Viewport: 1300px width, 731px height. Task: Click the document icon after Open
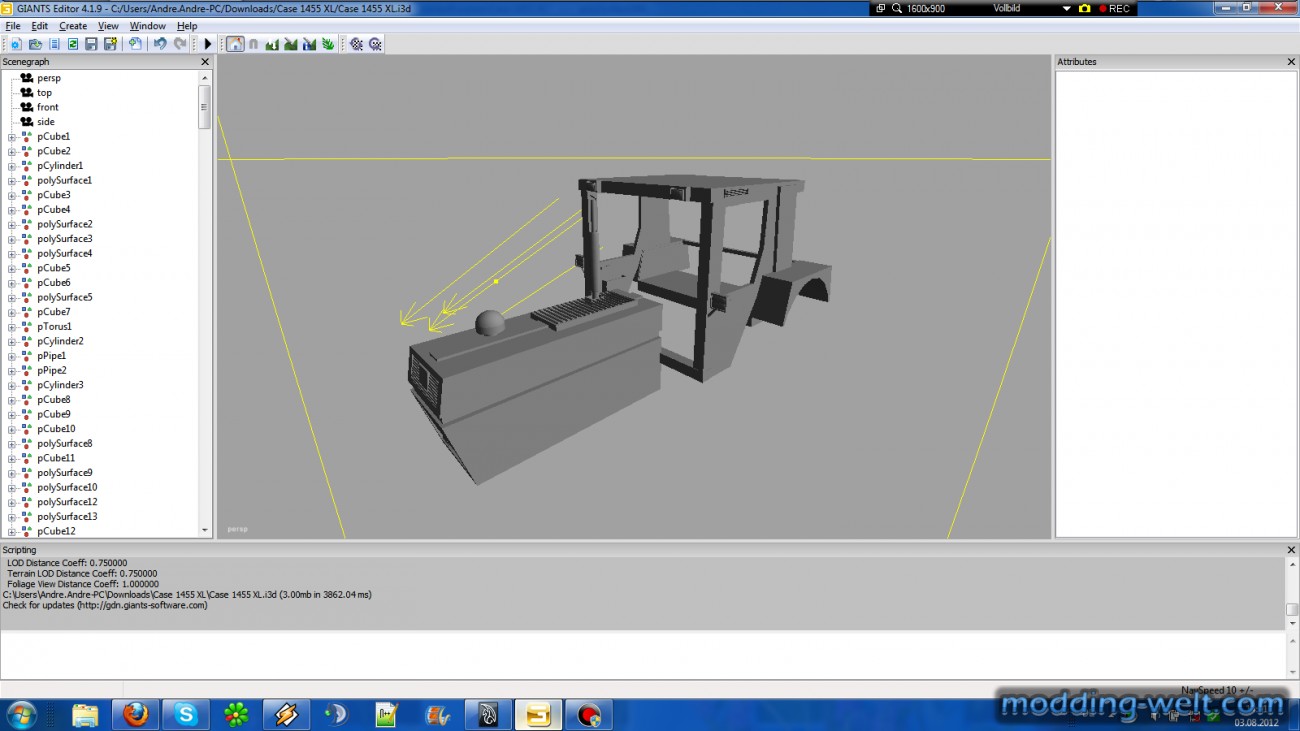coord(54,44)
